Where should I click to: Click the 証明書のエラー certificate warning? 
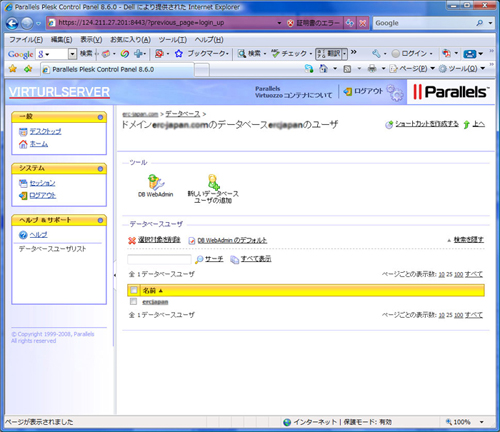click(314, 23)
